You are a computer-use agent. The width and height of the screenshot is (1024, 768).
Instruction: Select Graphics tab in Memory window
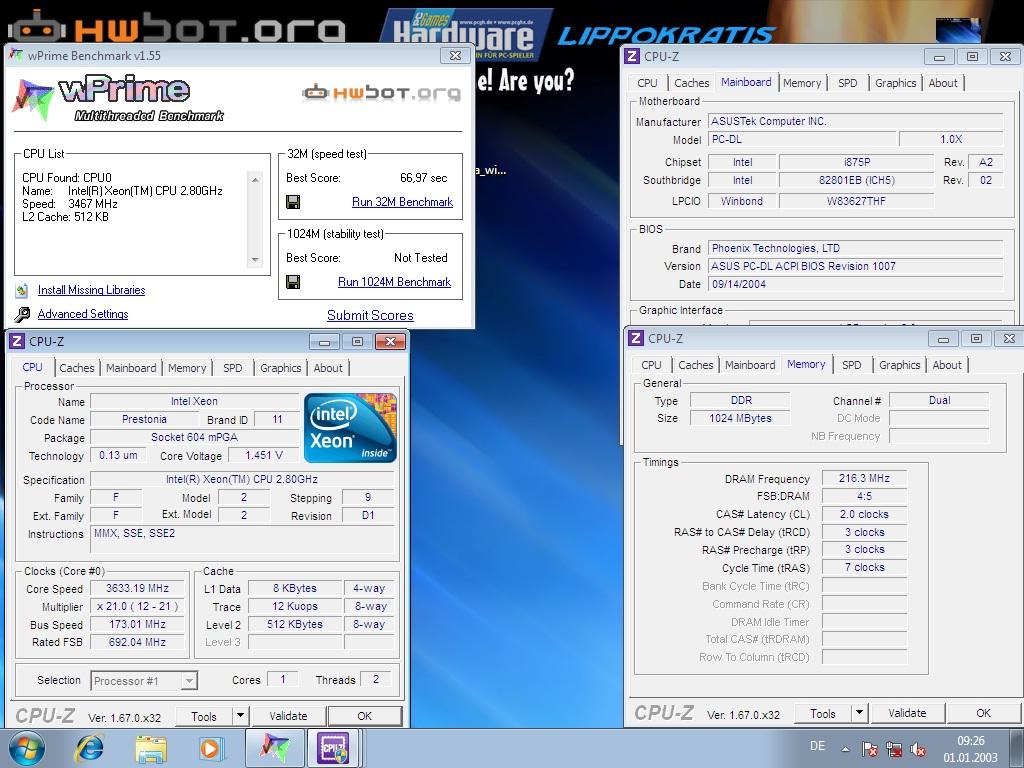(899, 365)
